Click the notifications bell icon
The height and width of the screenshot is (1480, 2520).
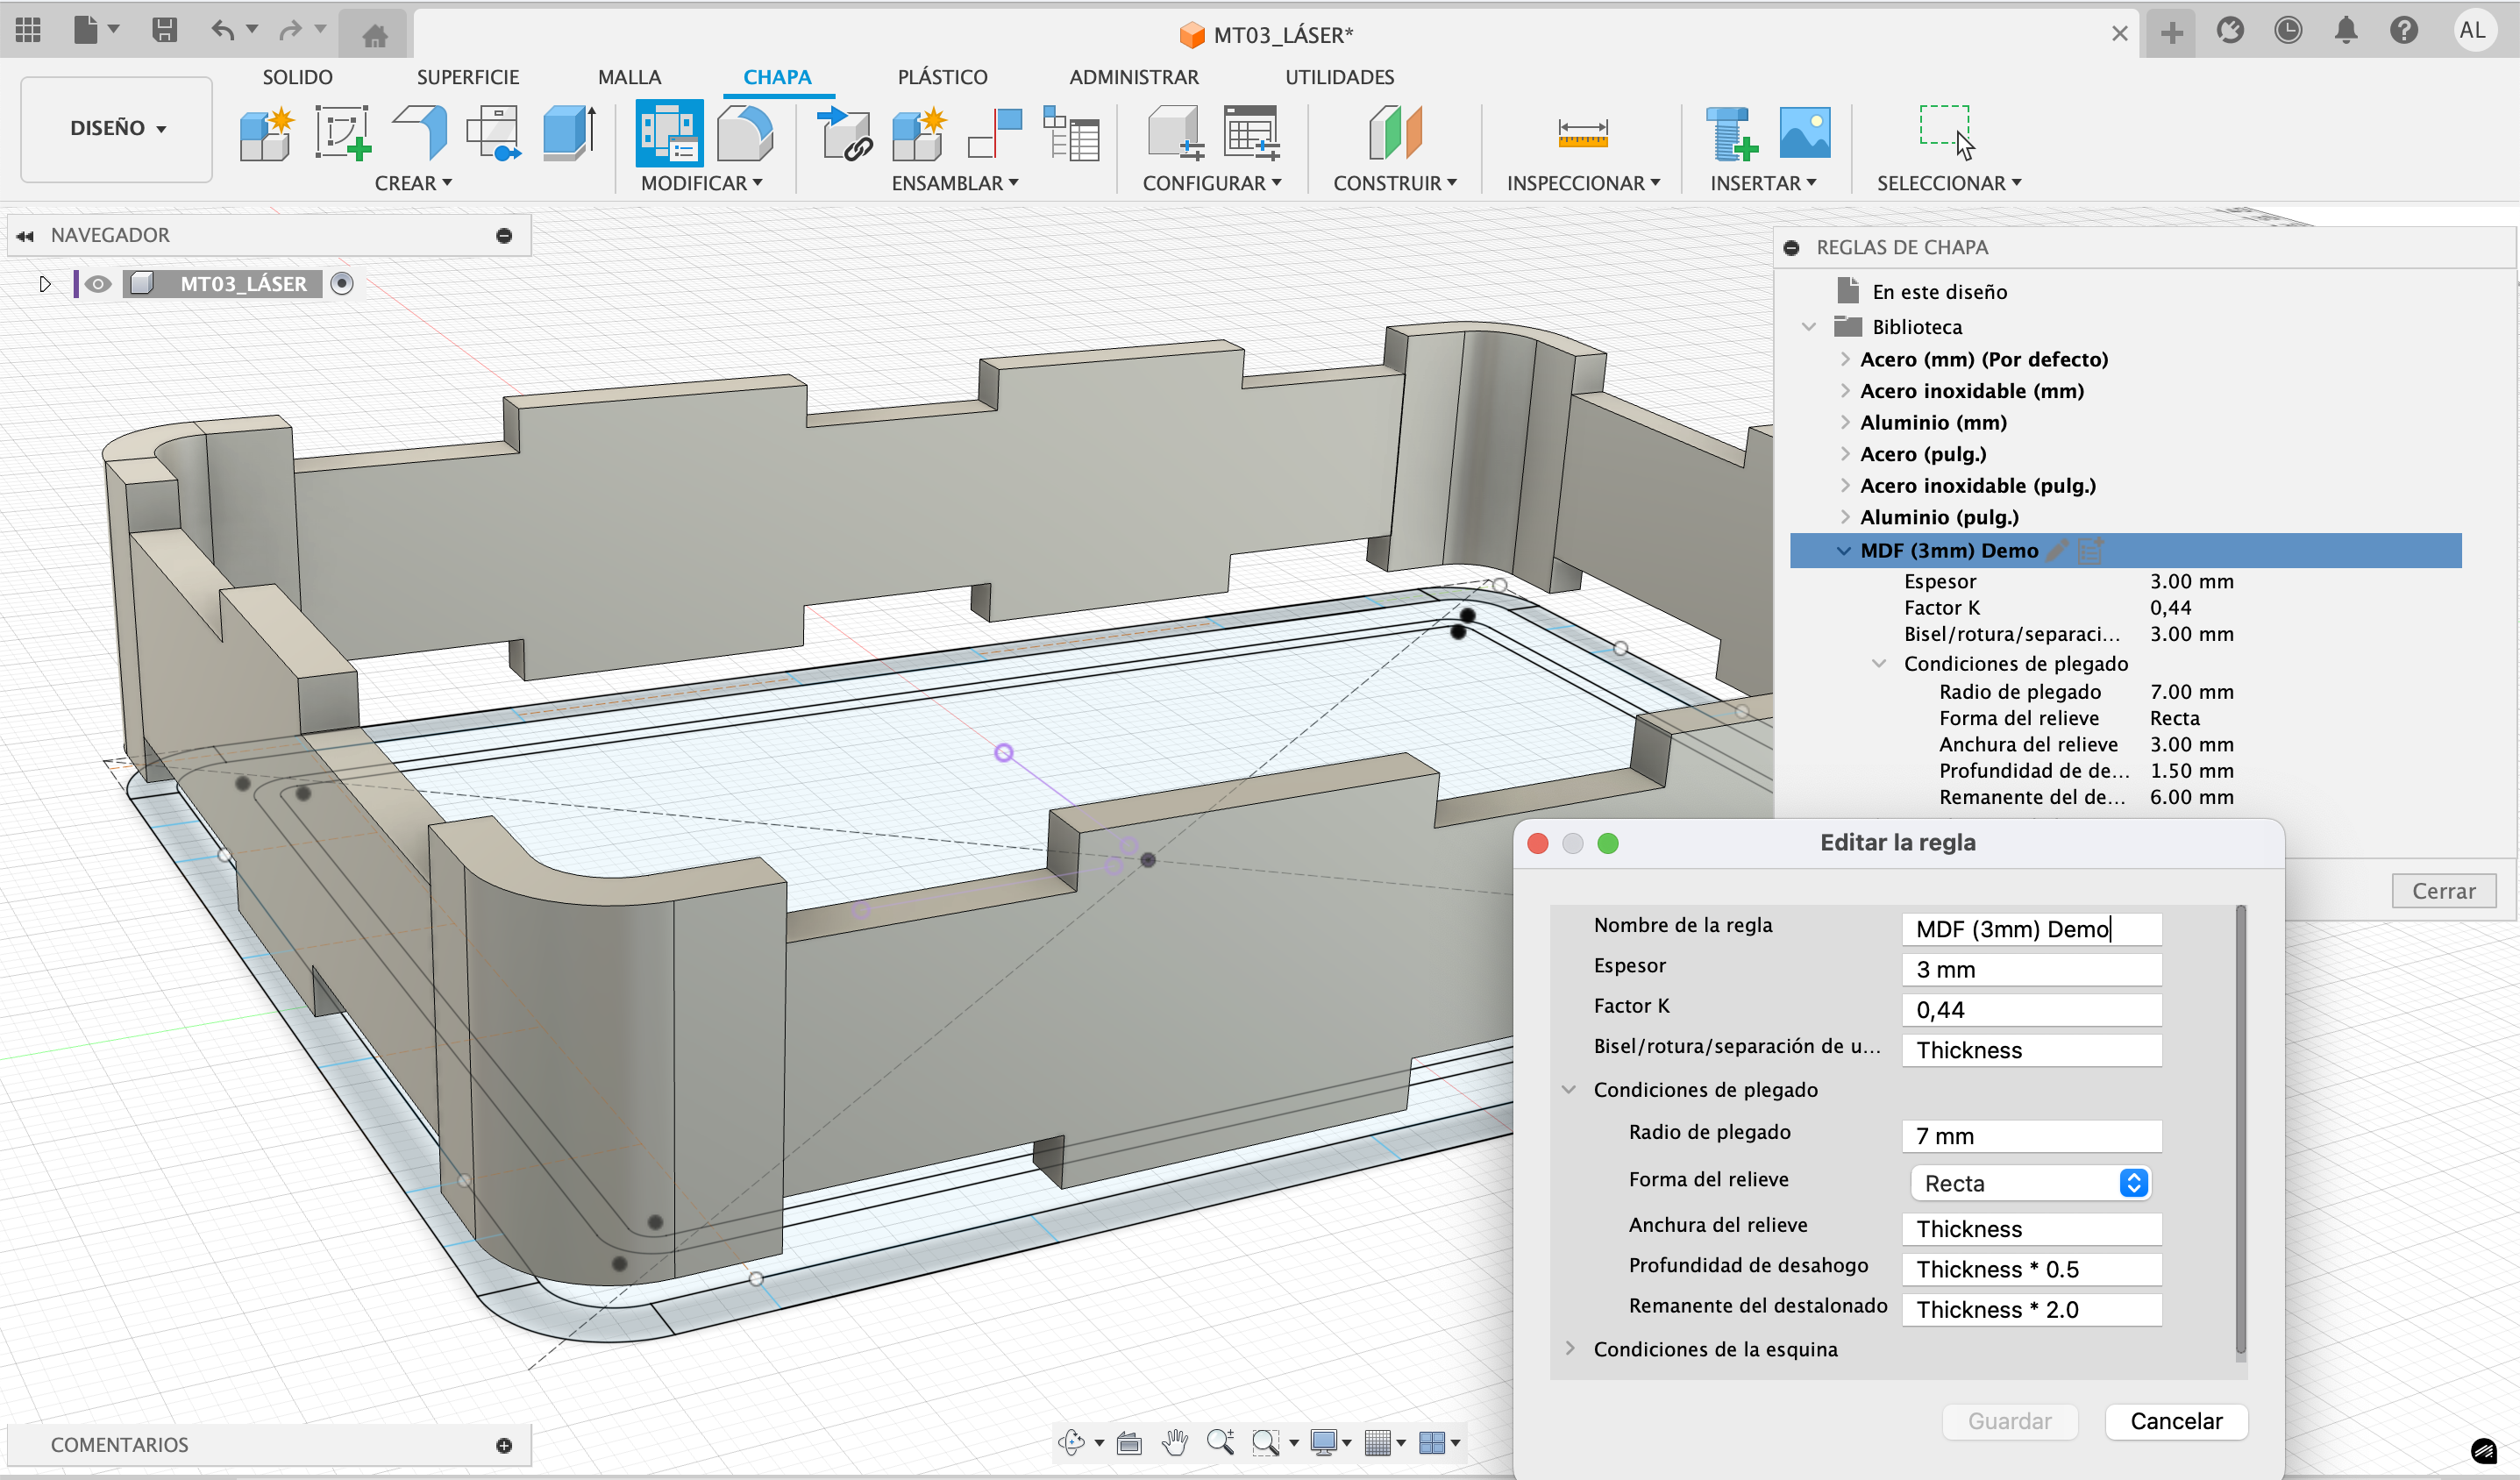tap(2346, 31)
